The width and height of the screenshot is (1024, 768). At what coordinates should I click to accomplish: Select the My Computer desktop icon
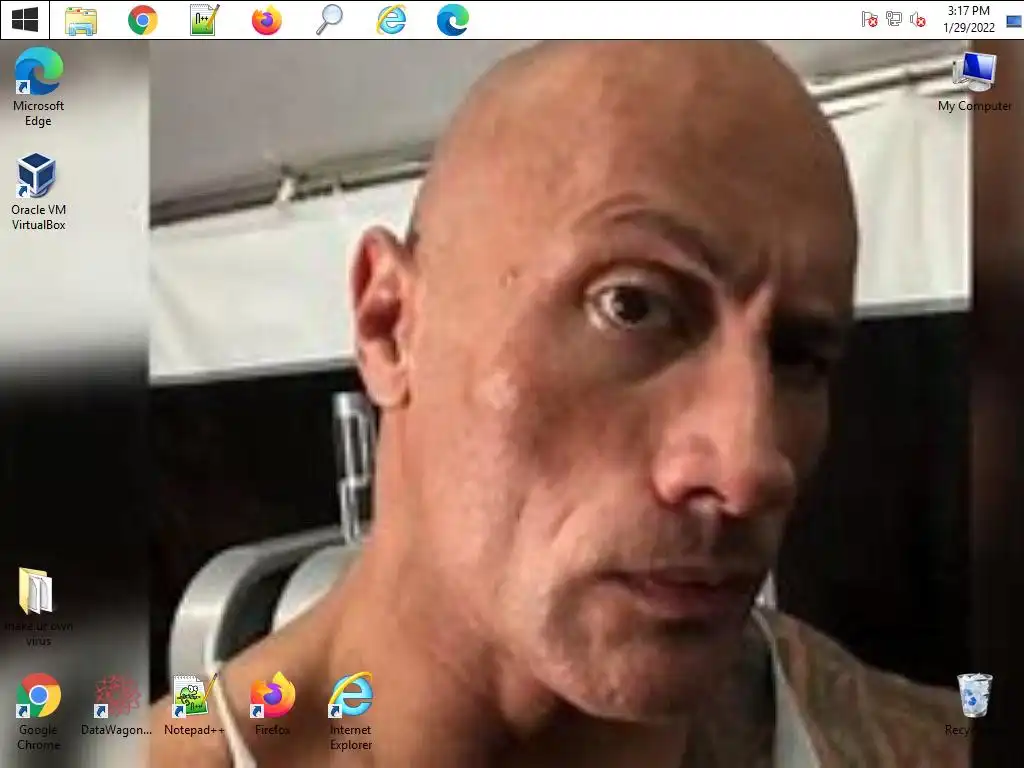[x=974, y=81]
